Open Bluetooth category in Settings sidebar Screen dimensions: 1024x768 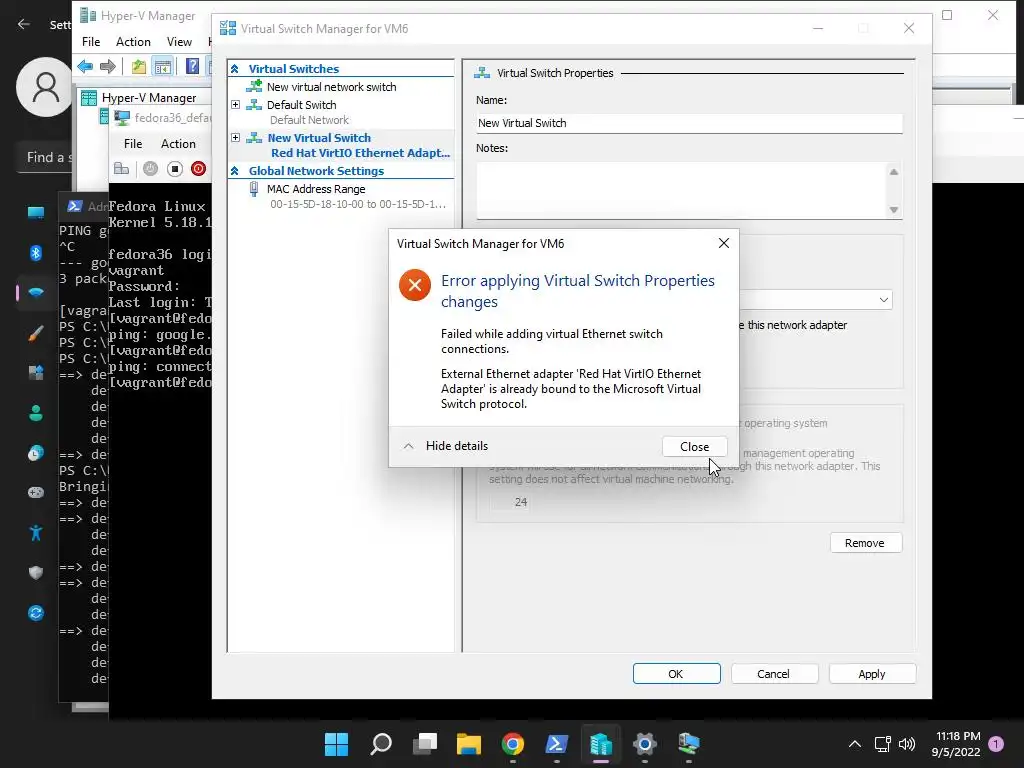point(36,253)
